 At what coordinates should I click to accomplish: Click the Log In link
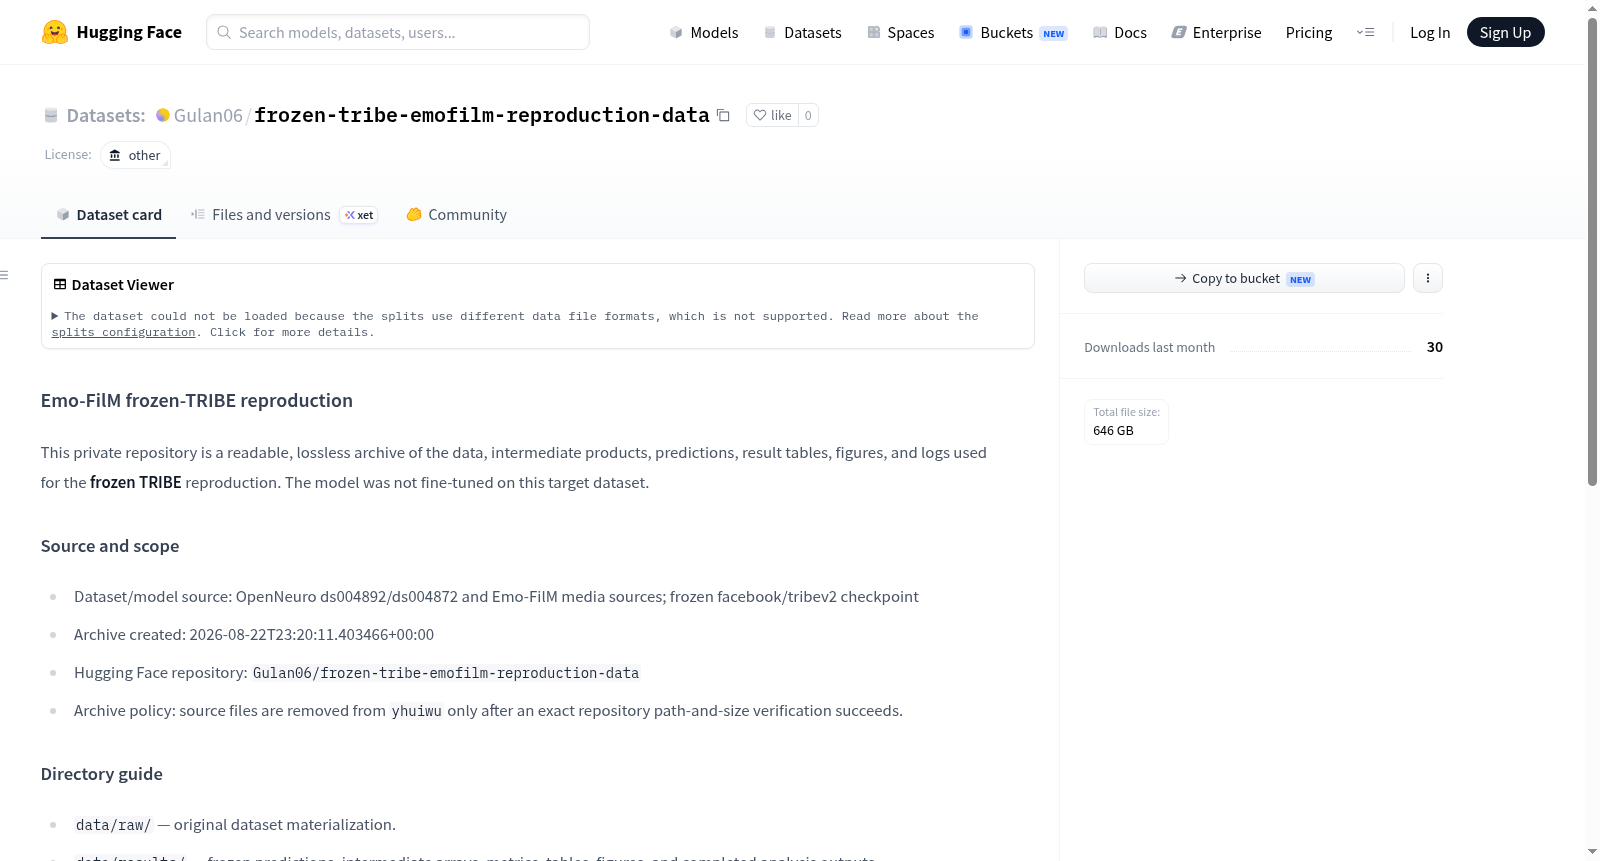[x=1430, y=33]
